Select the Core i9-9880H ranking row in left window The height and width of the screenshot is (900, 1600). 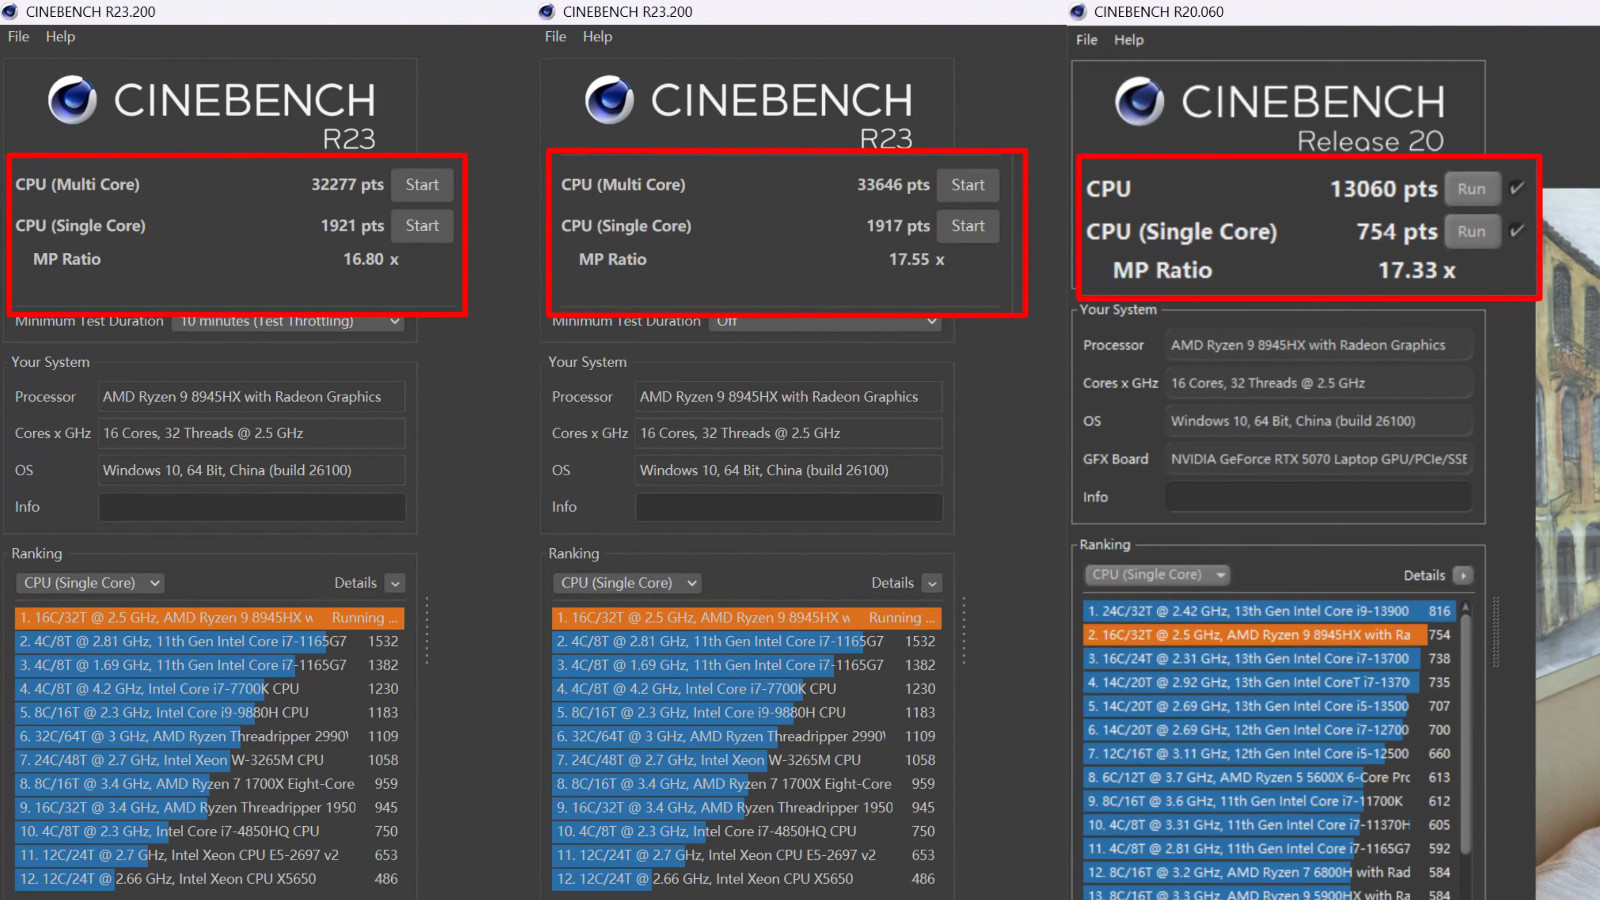coord(209,713)
